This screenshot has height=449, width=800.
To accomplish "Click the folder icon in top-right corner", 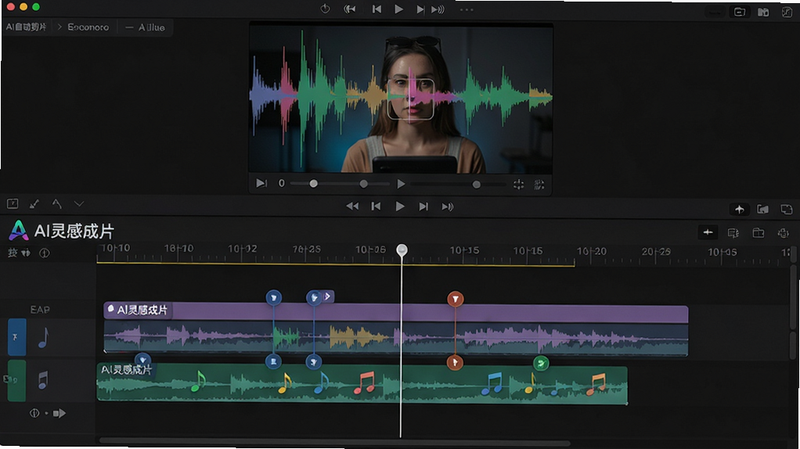I will pos(739,12).
